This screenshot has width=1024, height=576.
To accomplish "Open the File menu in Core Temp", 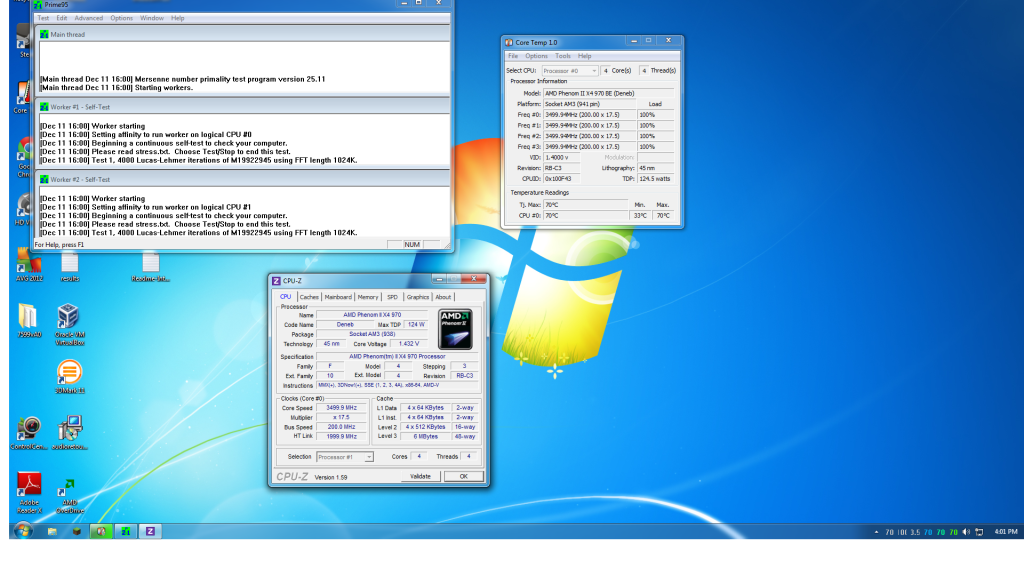I will point(513,56).
